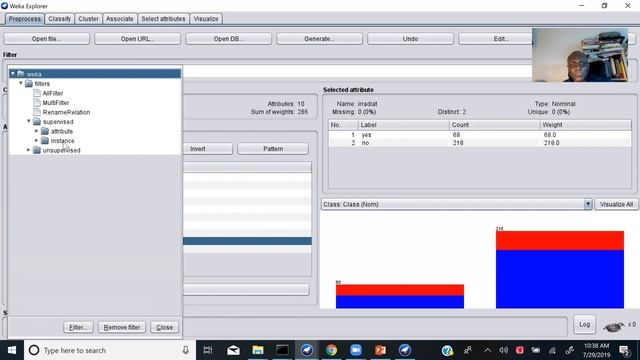This screenshot has width=640, height=360.
Task: Select the weka root folder icon
Action: 21,74
